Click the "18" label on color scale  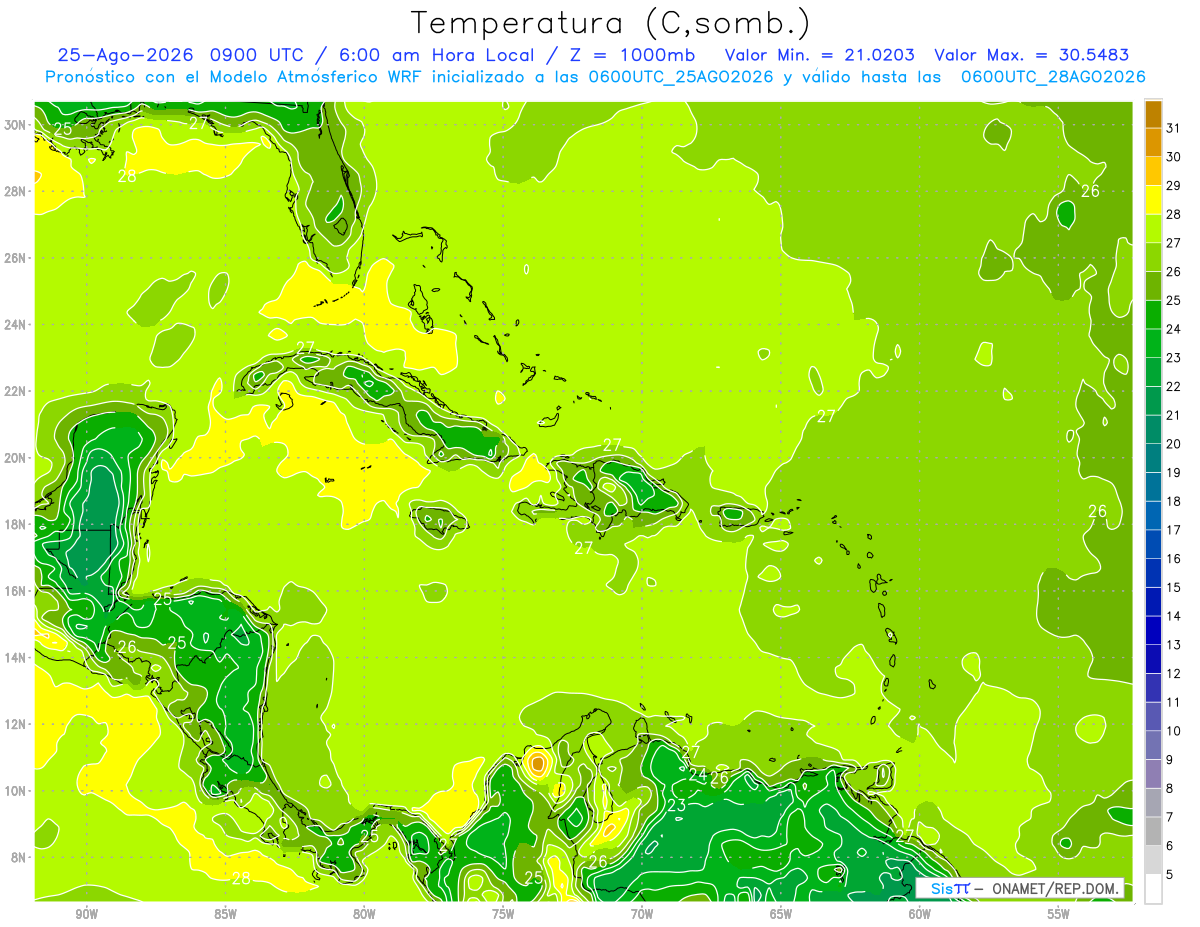1174,501
